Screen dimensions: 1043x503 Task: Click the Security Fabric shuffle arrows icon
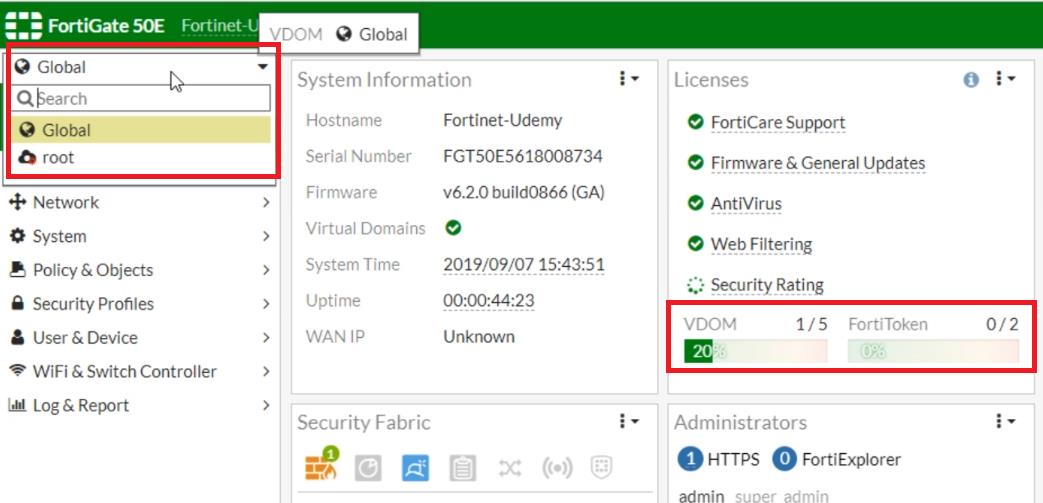point(510,468)
